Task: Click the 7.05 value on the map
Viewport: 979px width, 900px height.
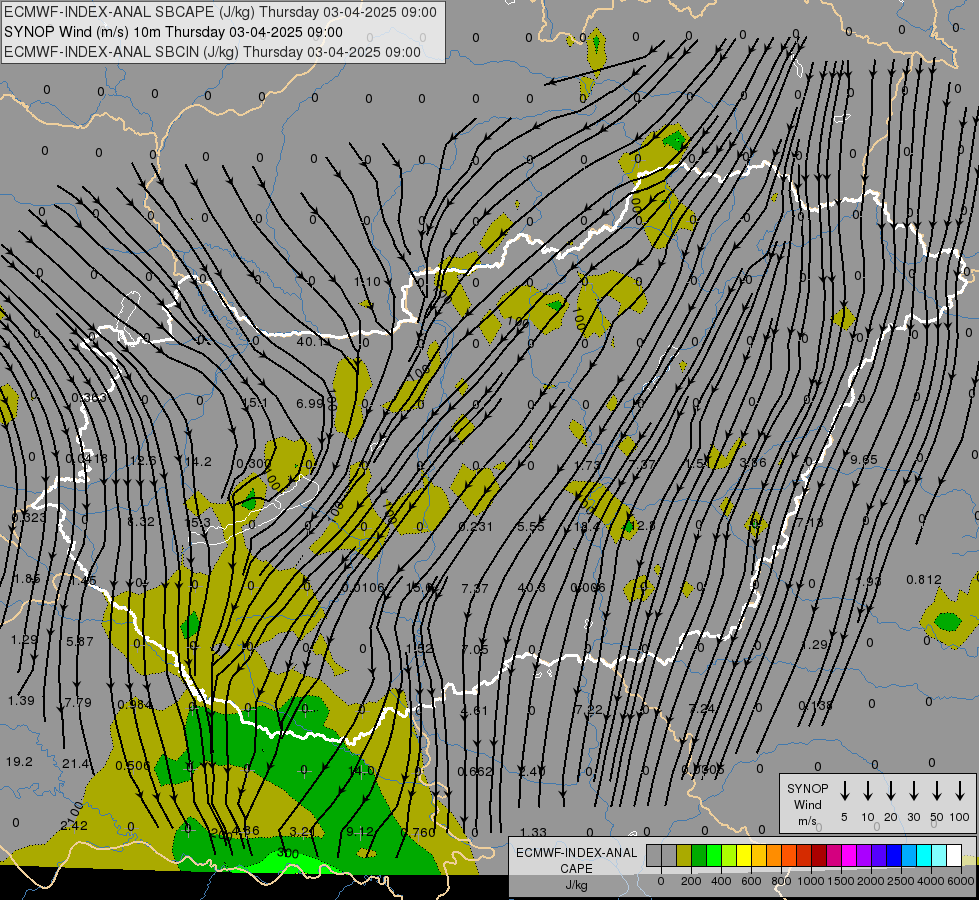Action: (x=475, y=650)
